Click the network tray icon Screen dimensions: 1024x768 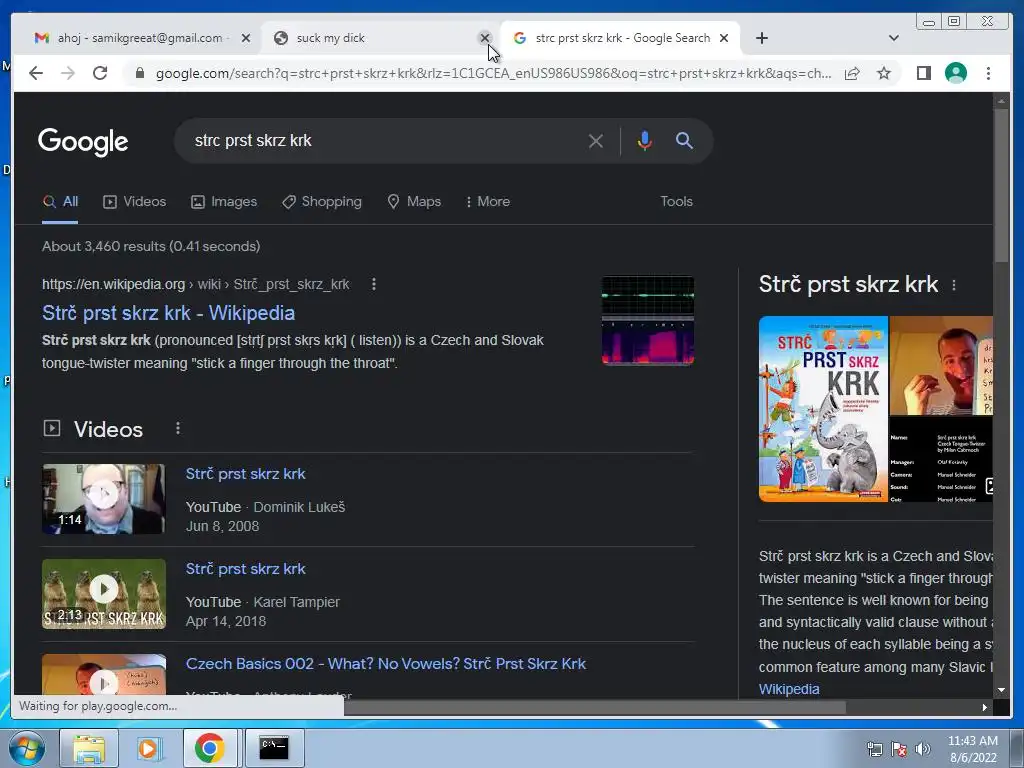point(874,749)
